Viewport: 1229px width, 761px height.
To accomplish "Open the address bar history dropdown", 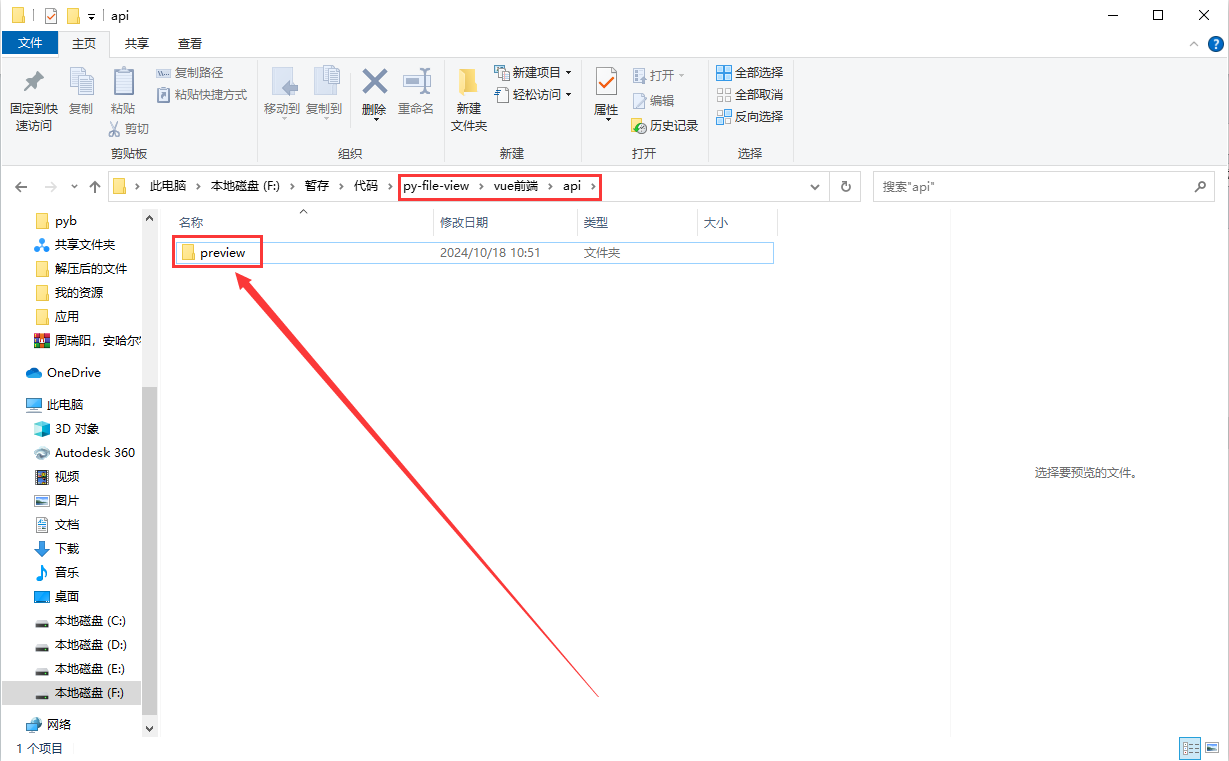I will point(816,187).
